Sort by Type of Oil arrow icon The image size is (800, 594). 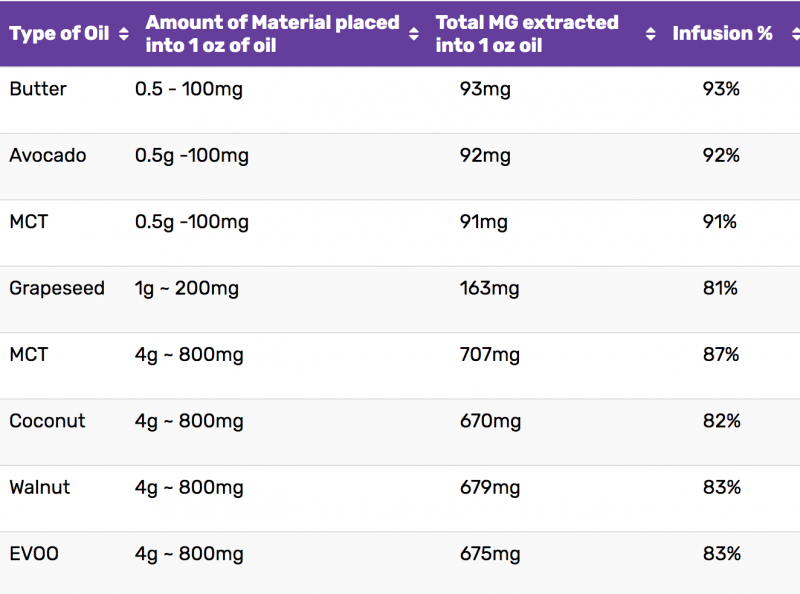pyautogui.click(x=123, y=34)
